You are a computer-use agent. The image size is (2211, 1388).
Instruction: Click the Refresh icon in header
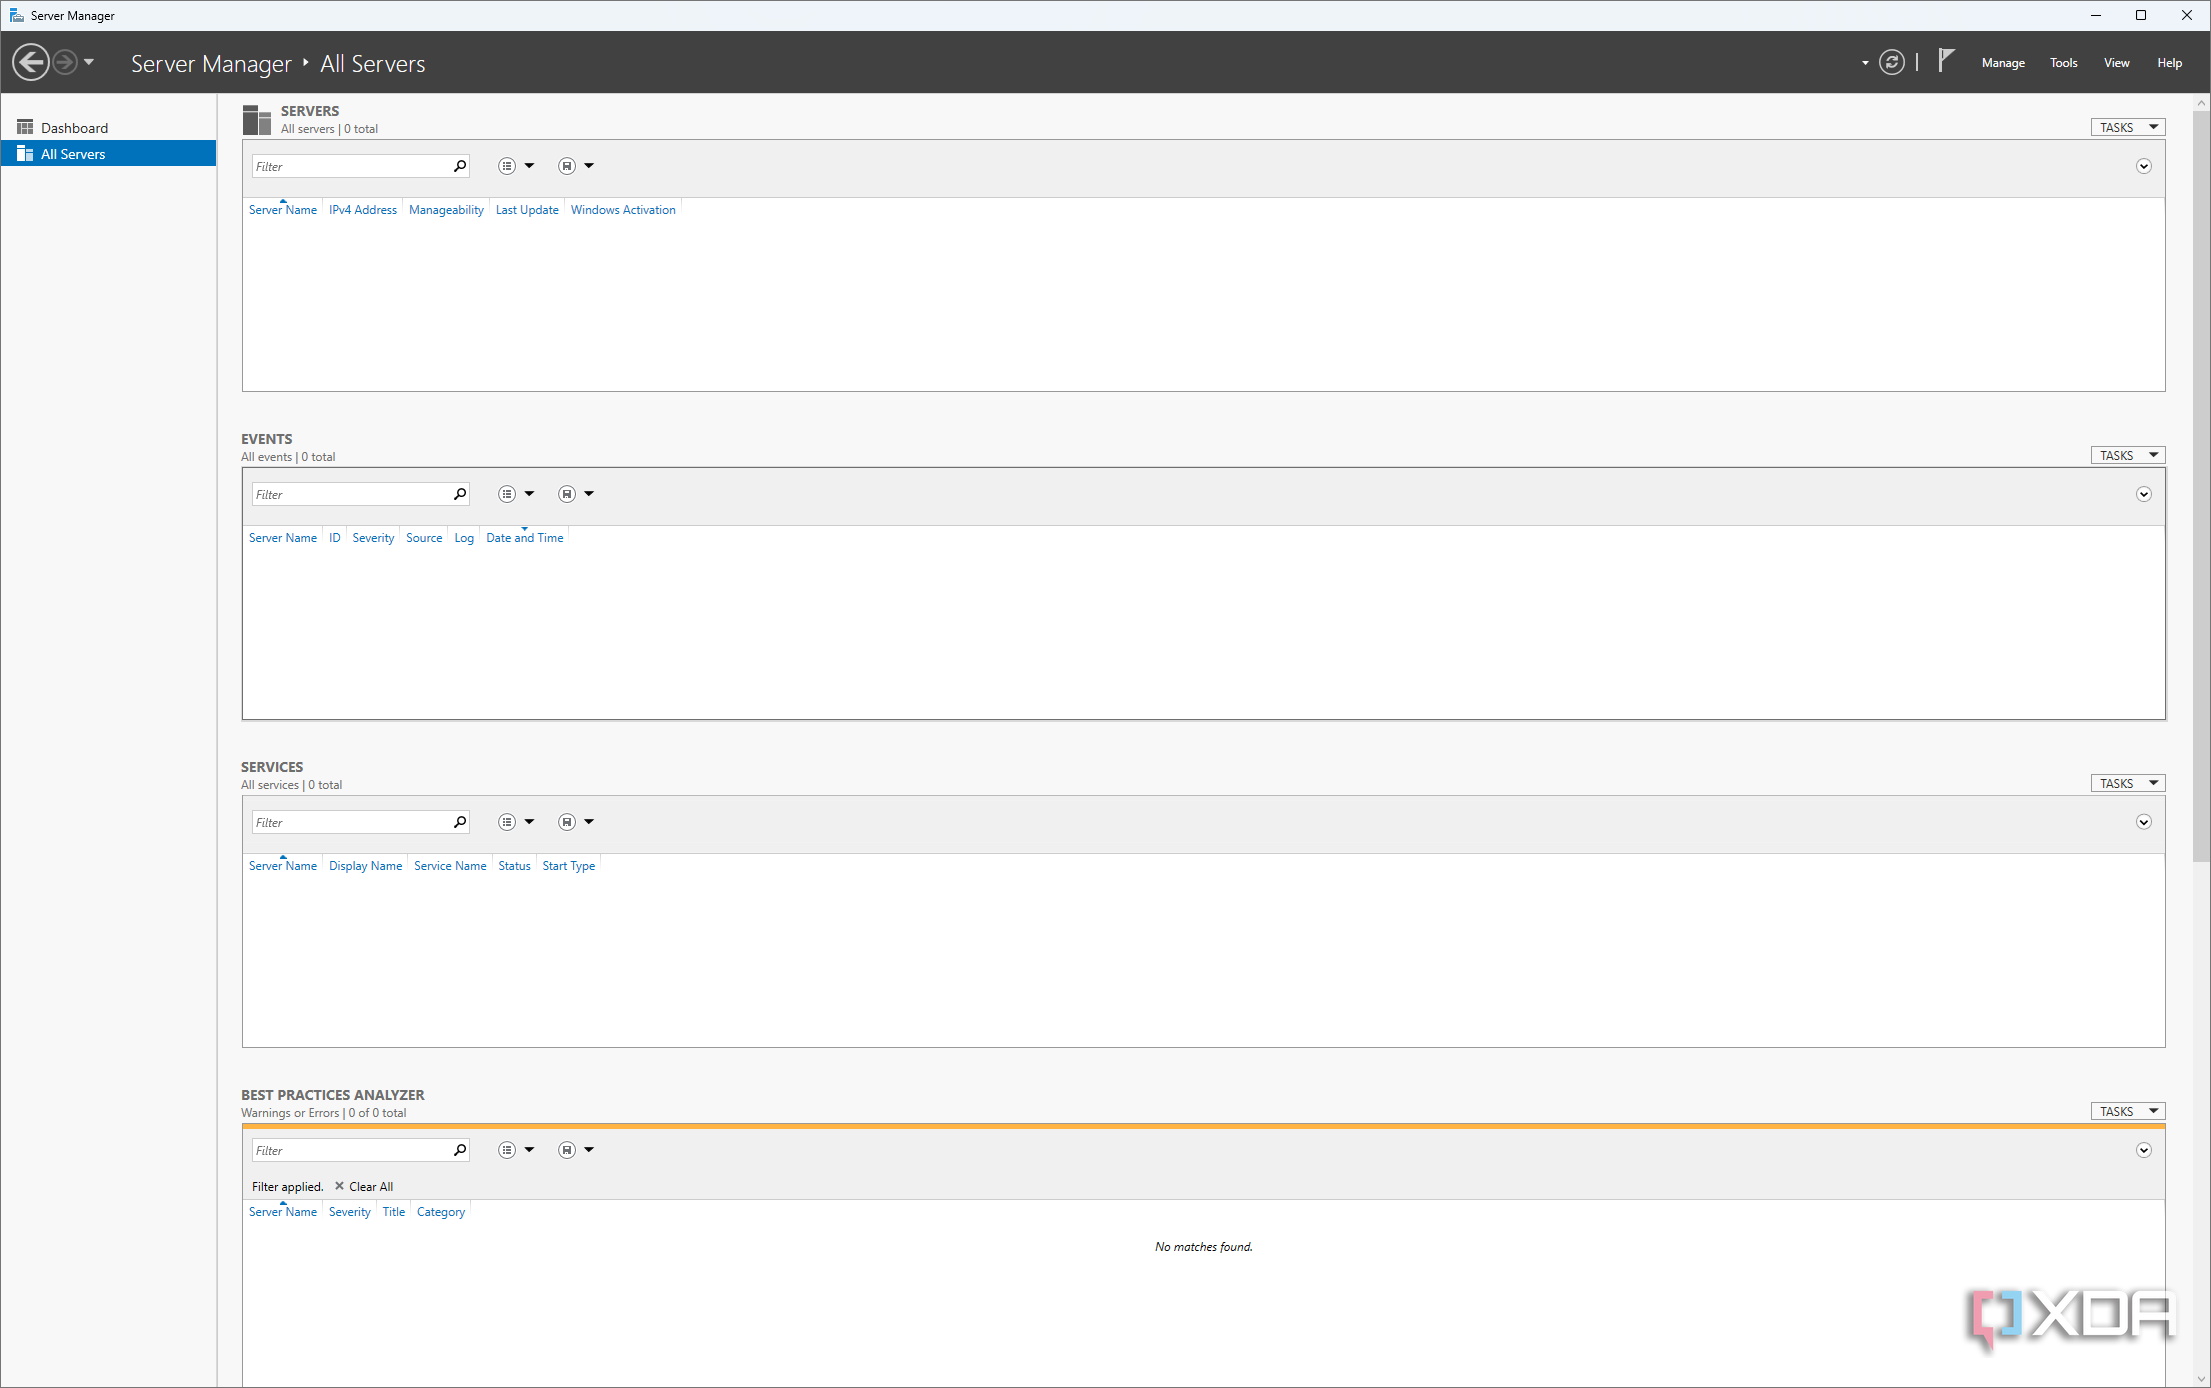[x=1891, y=62]
